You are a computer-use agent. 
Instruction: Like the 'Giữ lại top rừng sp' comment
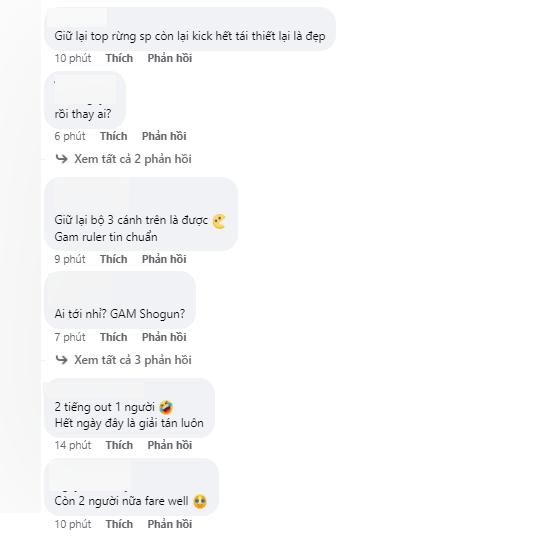pyautogui.click(x=119, y=58)
